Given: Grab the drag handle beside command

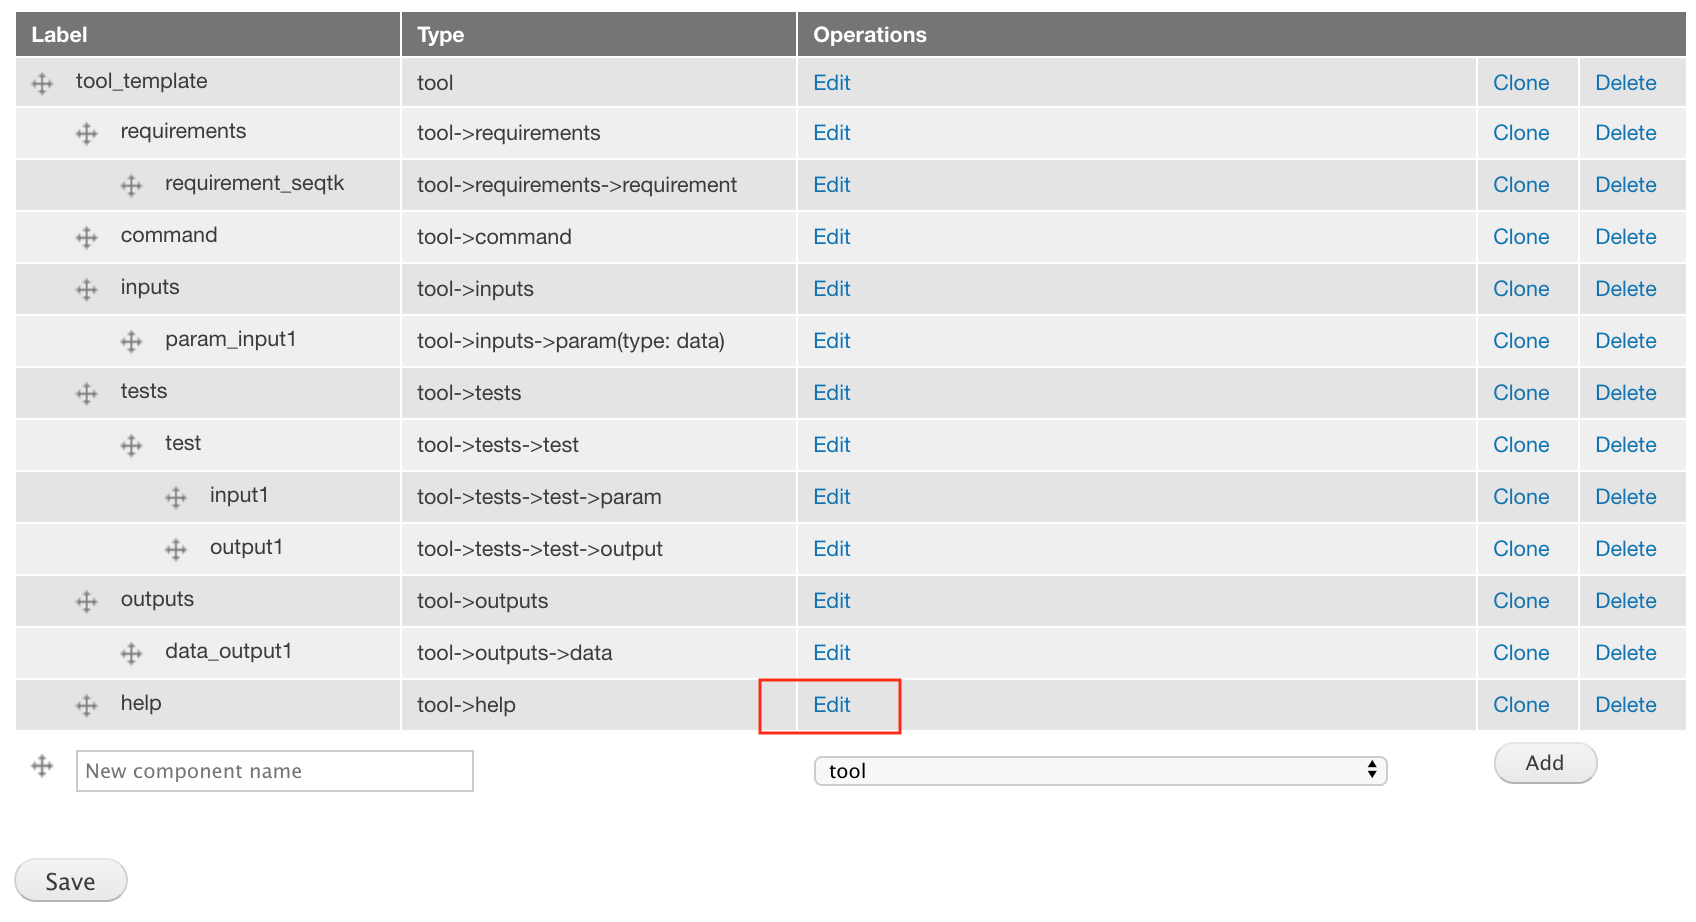Looking at the screenshot, I should [x=87, y=237].
